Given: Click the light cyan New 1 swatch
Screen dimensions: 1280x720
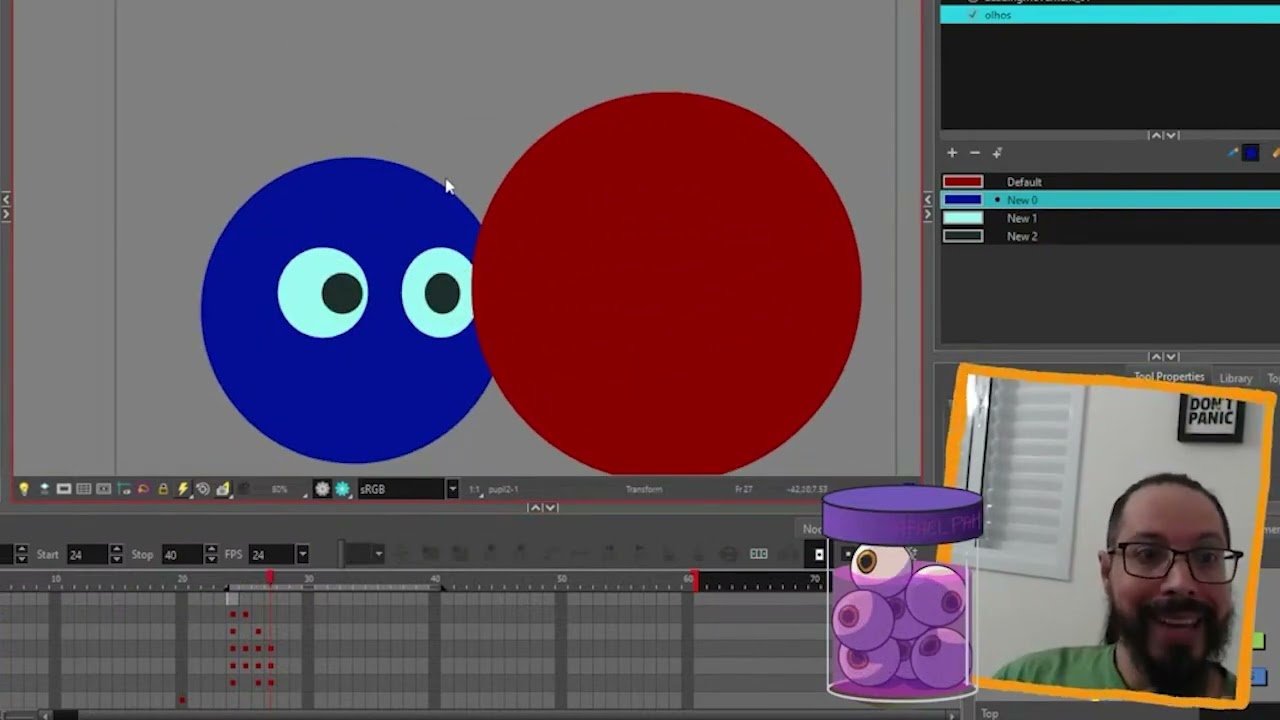Looking at the screenshot, I should point(963,218).
